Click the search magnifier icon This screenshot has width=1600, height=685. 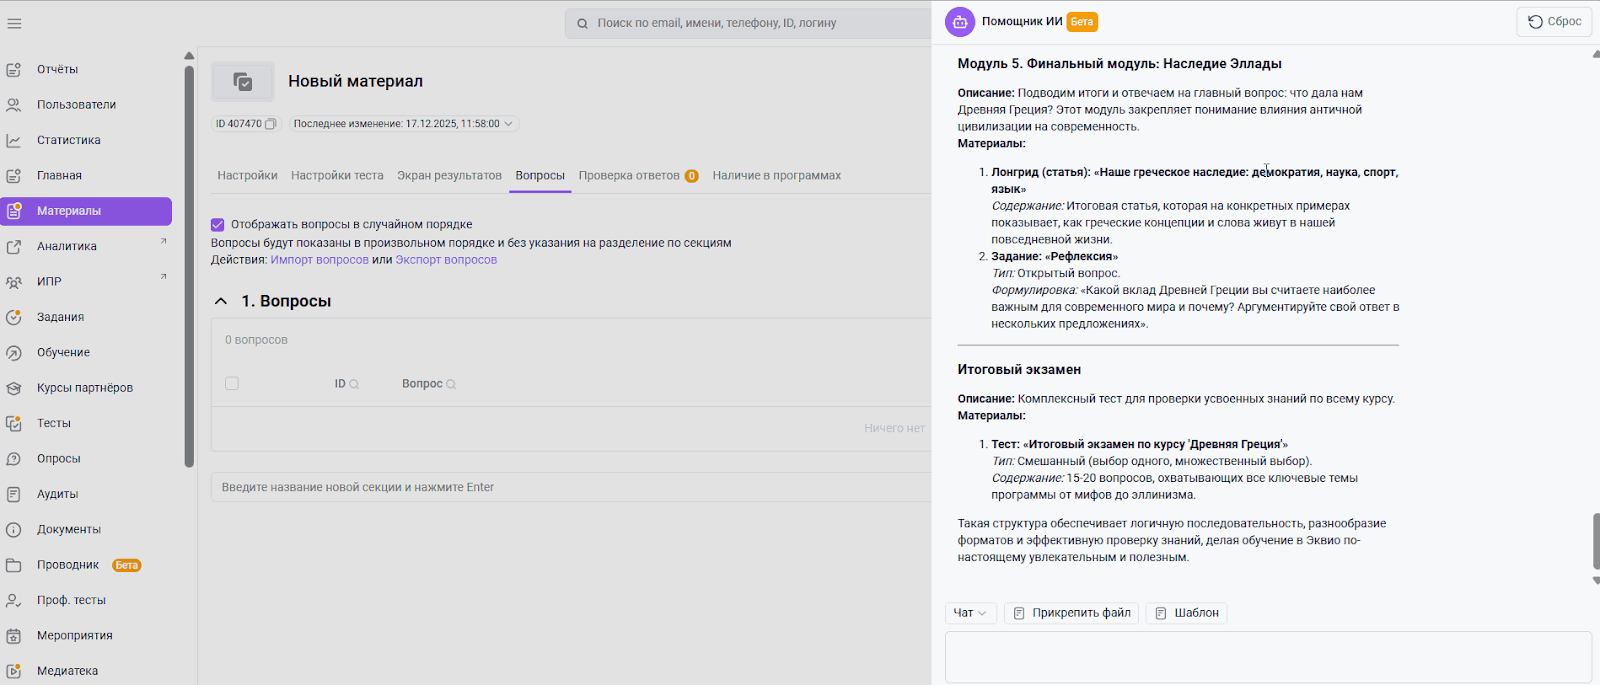[x=583, y=23]
